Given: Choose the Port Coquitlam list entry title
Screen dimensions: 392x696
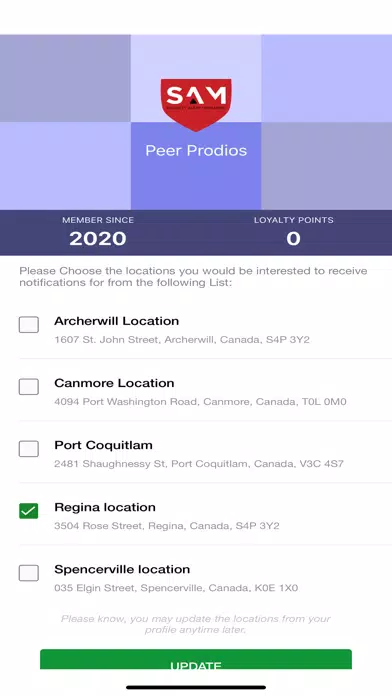Looking at the screenshot, I should 103,445.
